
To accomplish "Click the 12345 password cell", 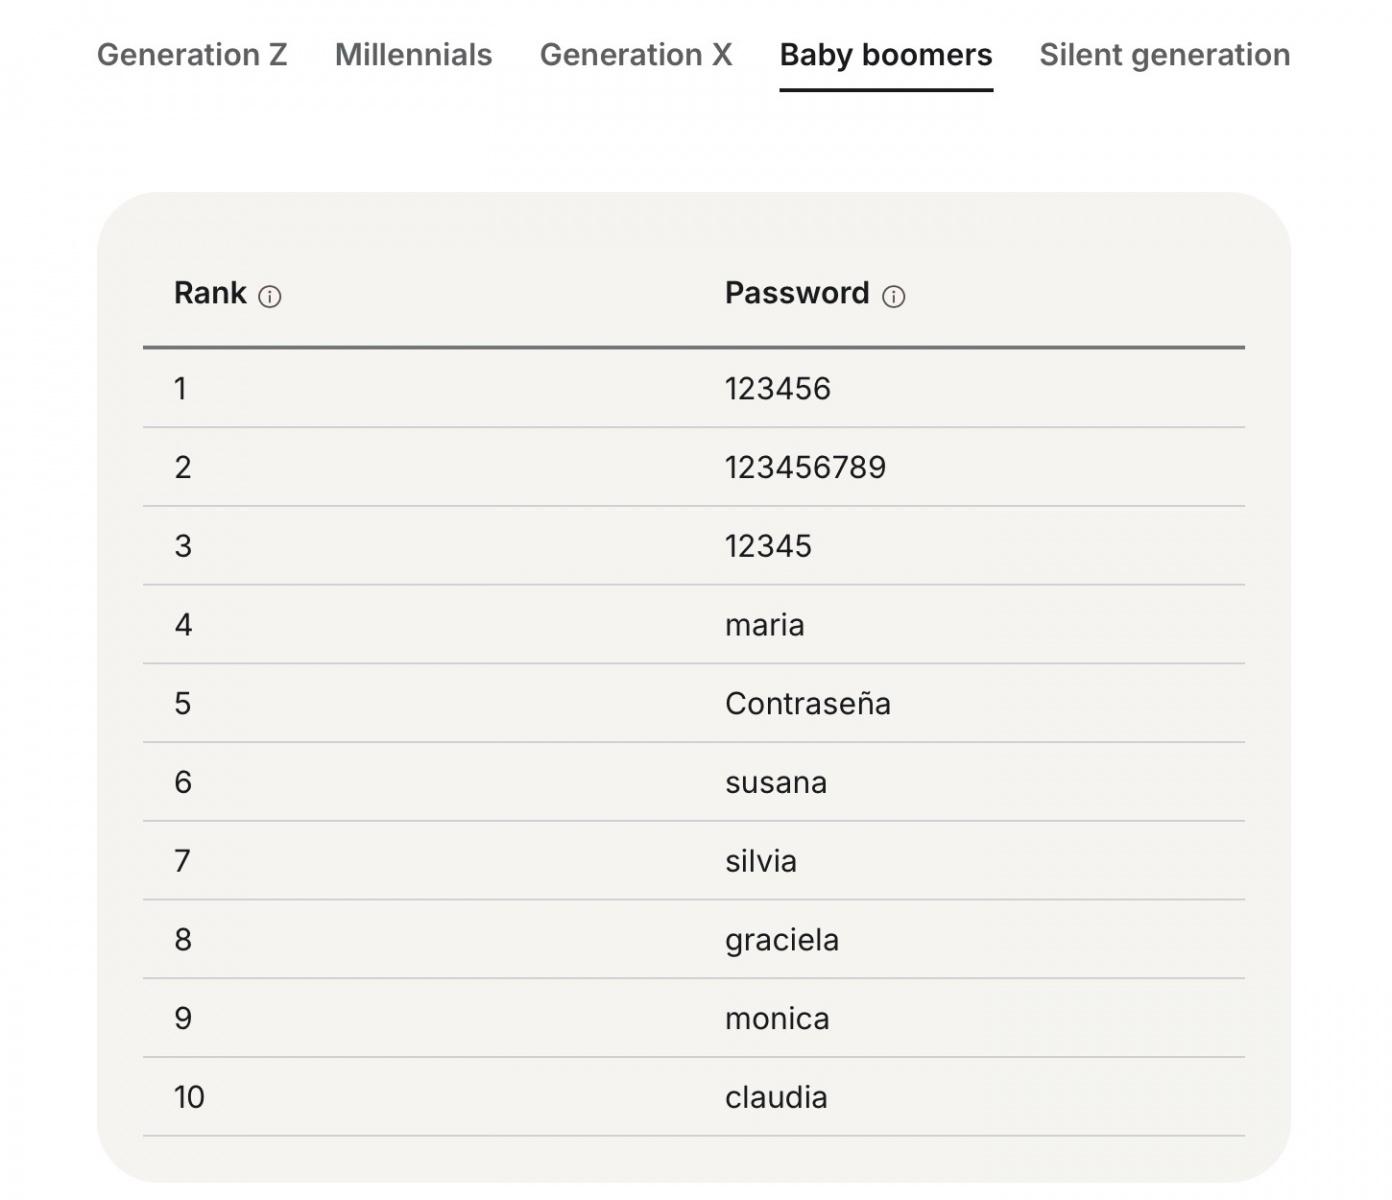I will (768, 546).
